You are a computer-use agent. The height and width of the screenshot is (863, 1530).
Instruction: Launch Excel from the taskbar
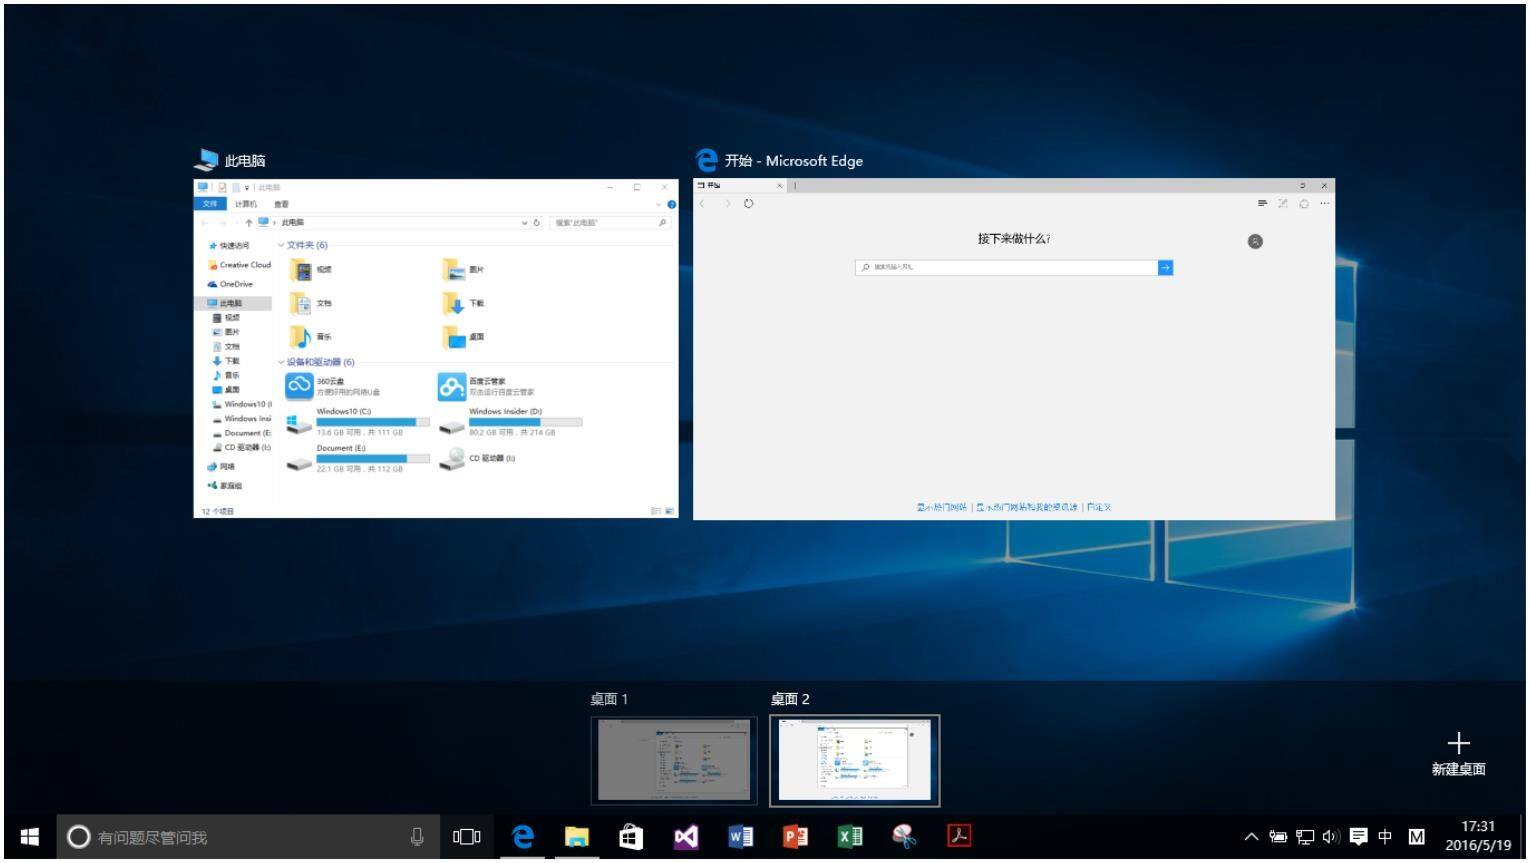point(850,836)
